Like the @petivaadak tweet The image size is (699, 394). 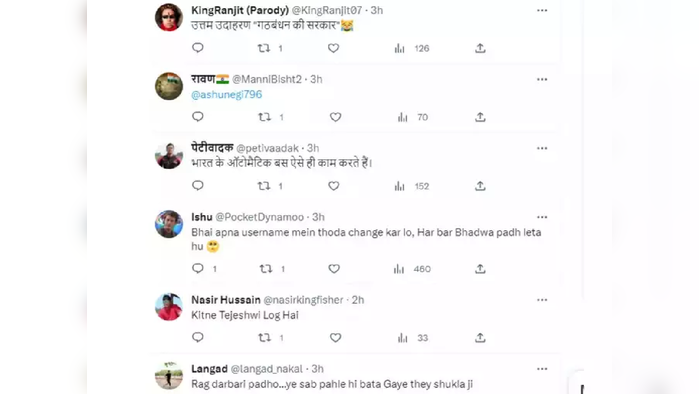pos(333,186)
